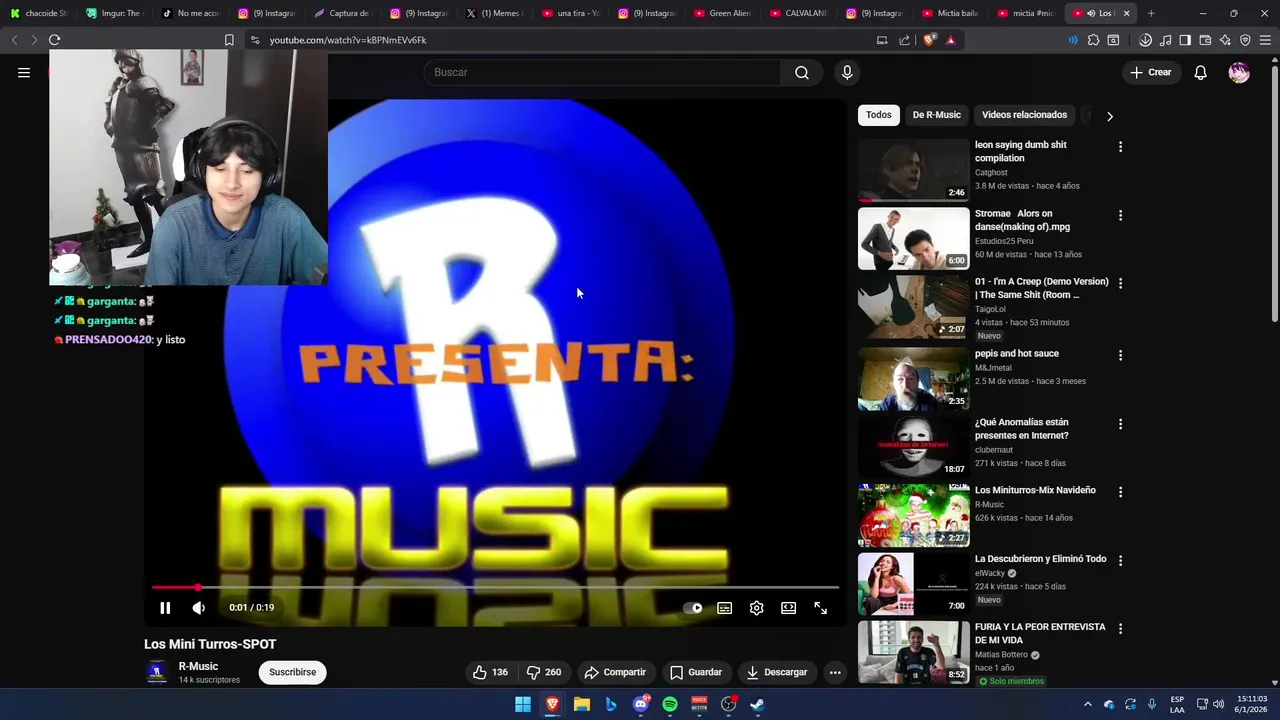
Task: Select the Todos filter chip
Action: (878, 115)
